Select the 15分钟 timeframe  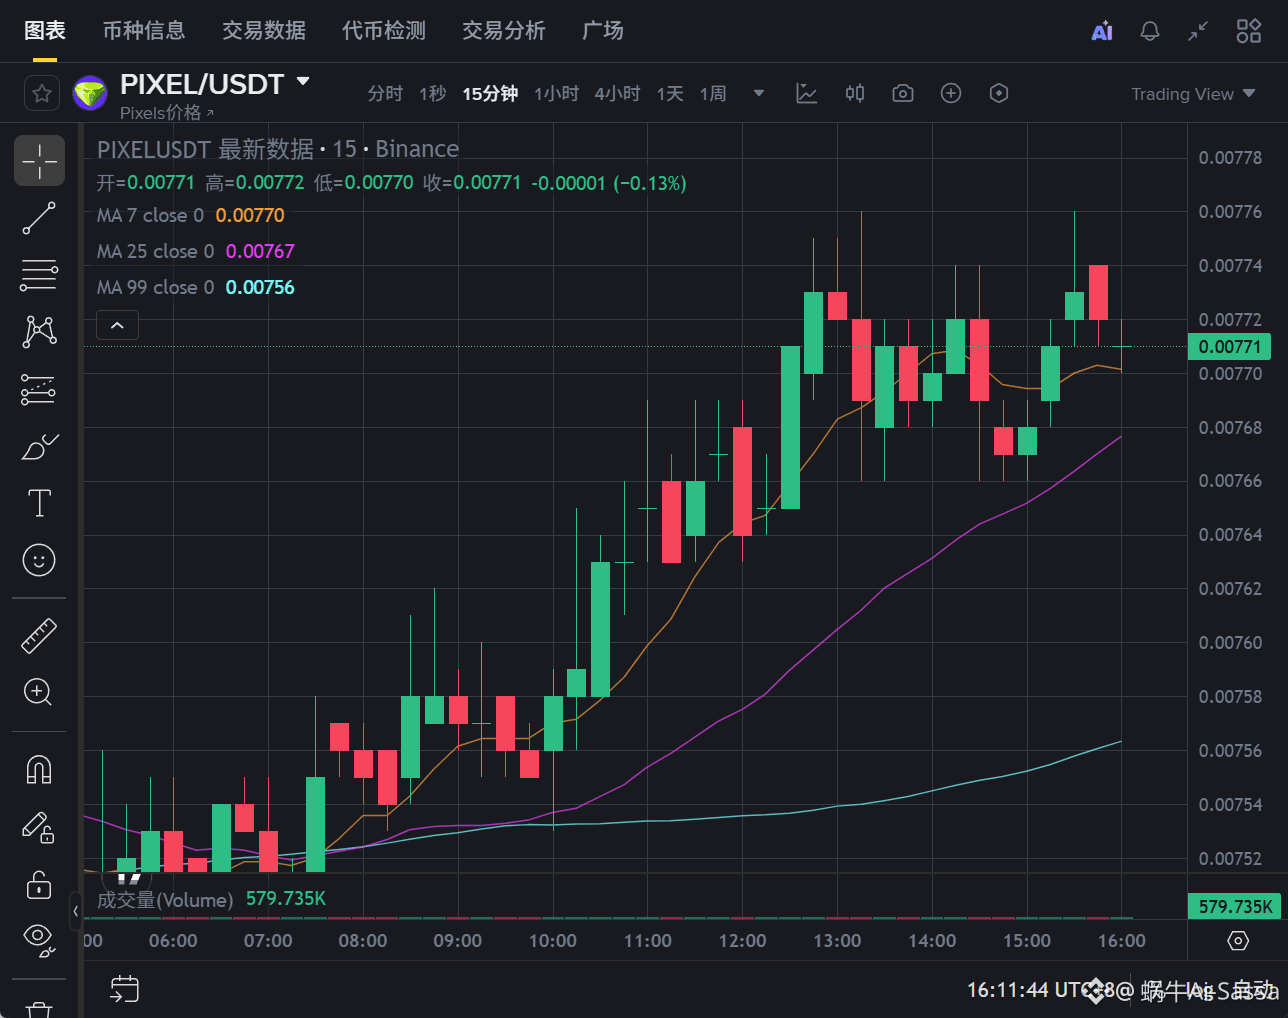click(x=490, y=94)
